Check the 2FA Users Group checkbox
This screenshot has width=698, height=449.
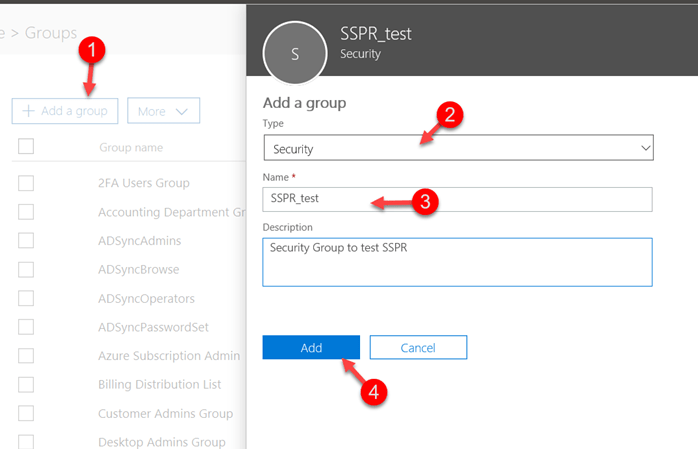pos(26,183)
